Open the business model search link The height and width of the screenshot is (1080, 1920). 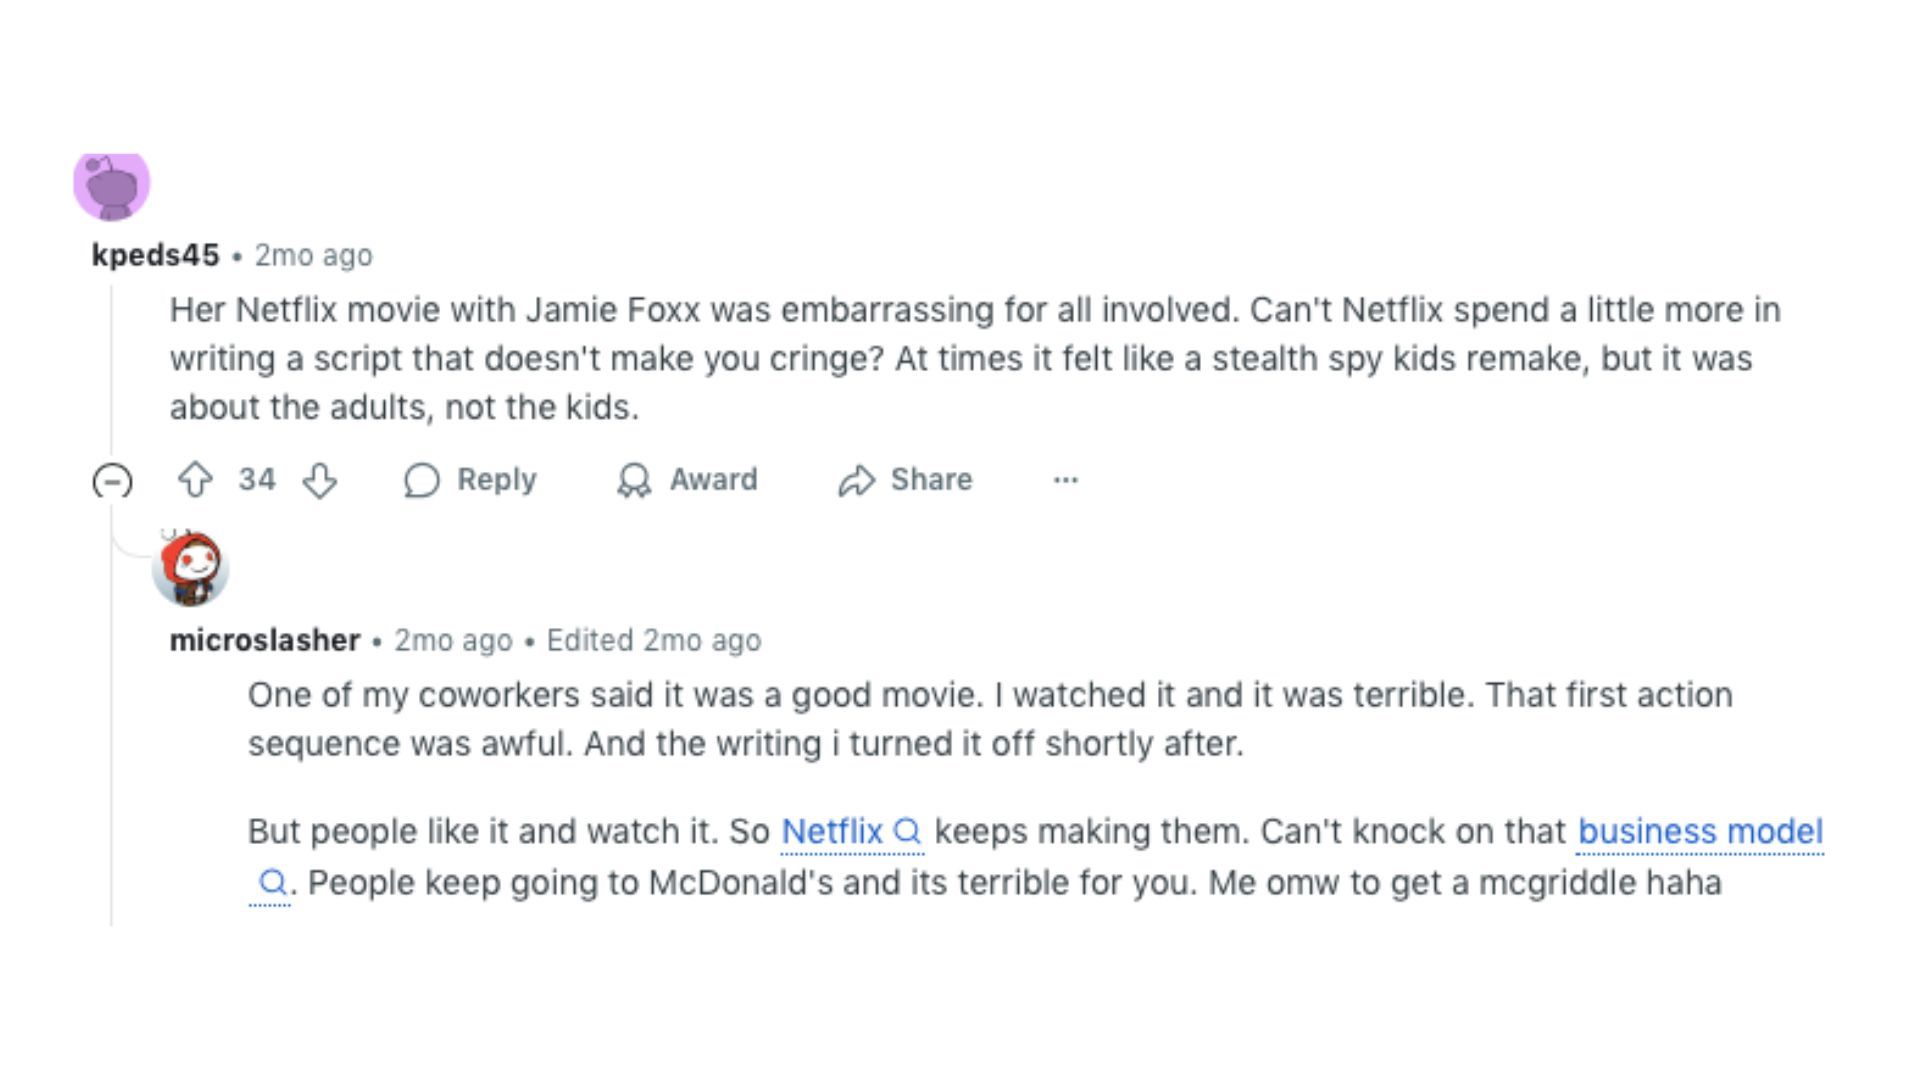tap(1700, 831)
